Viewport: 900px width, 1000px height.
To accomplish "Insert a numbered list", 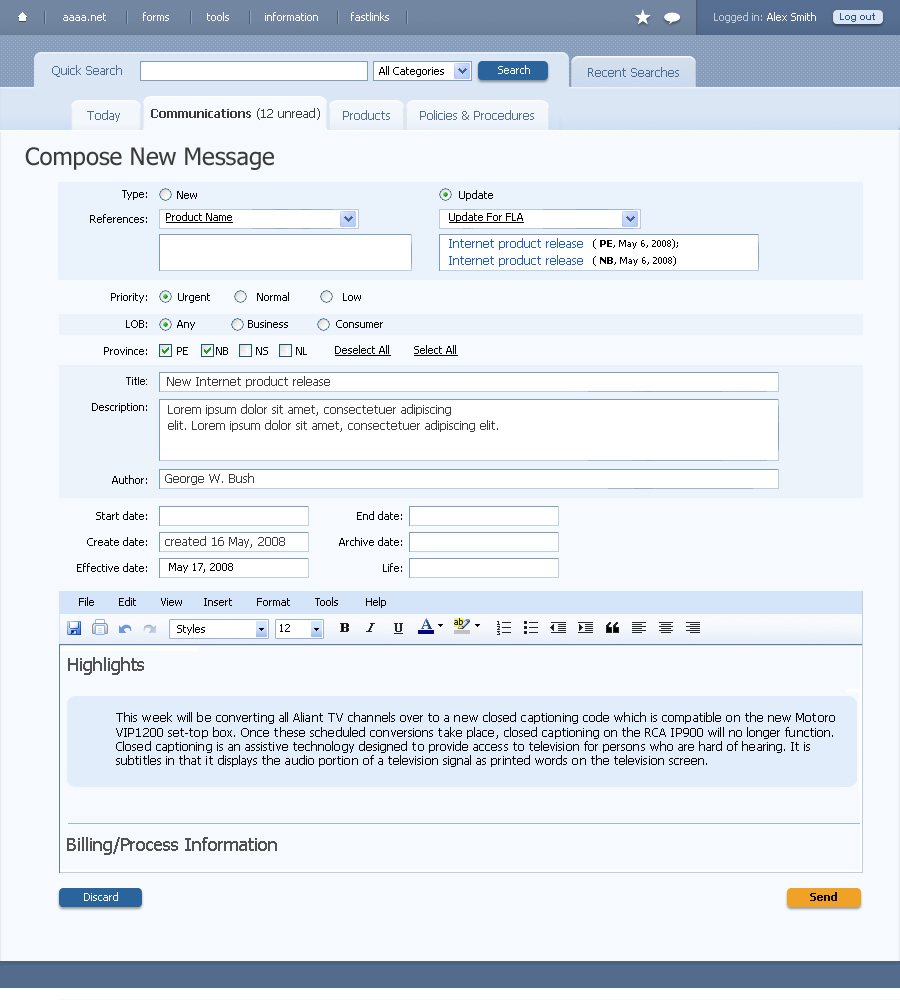I will (x=504, y=628).
